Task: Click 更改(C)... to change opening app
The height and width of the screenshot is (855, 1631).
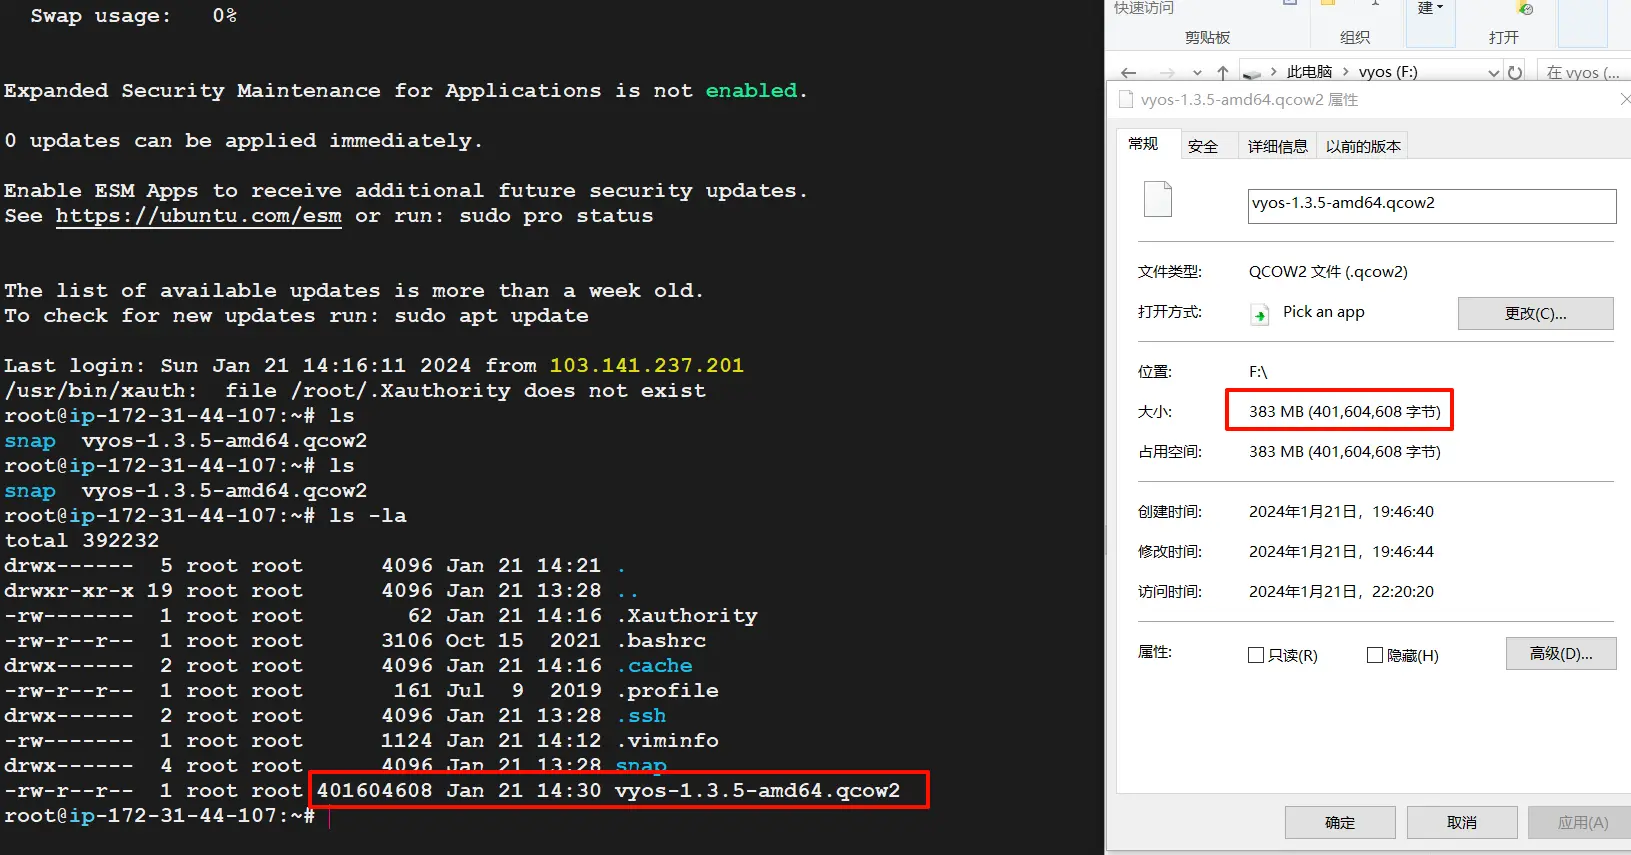Action: 1535,313
